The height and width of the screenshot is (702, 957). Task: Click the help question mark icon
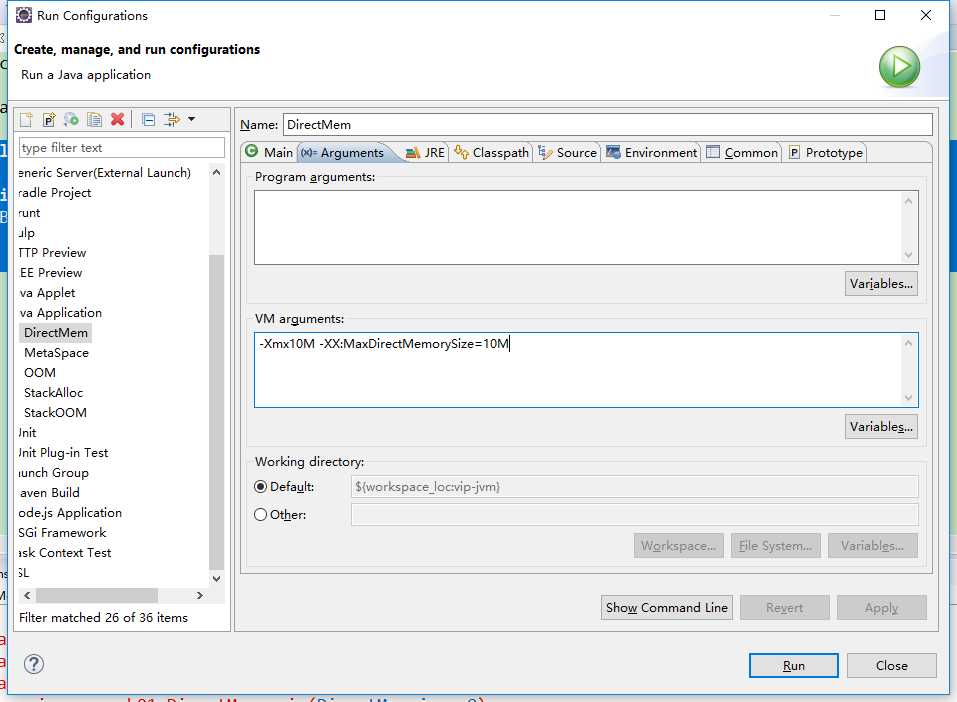34,664
